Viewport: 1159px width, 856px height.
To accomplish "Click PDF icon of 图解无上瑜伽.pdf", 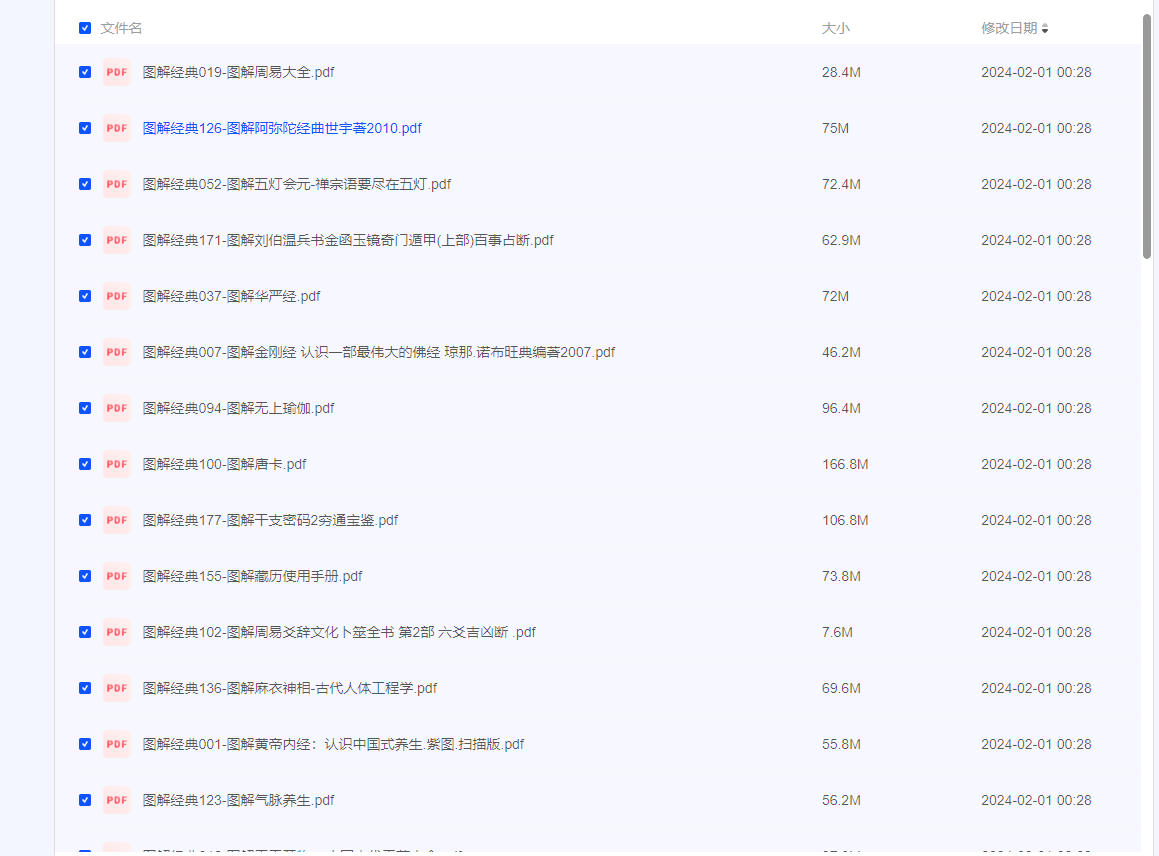I will (117, 408).
